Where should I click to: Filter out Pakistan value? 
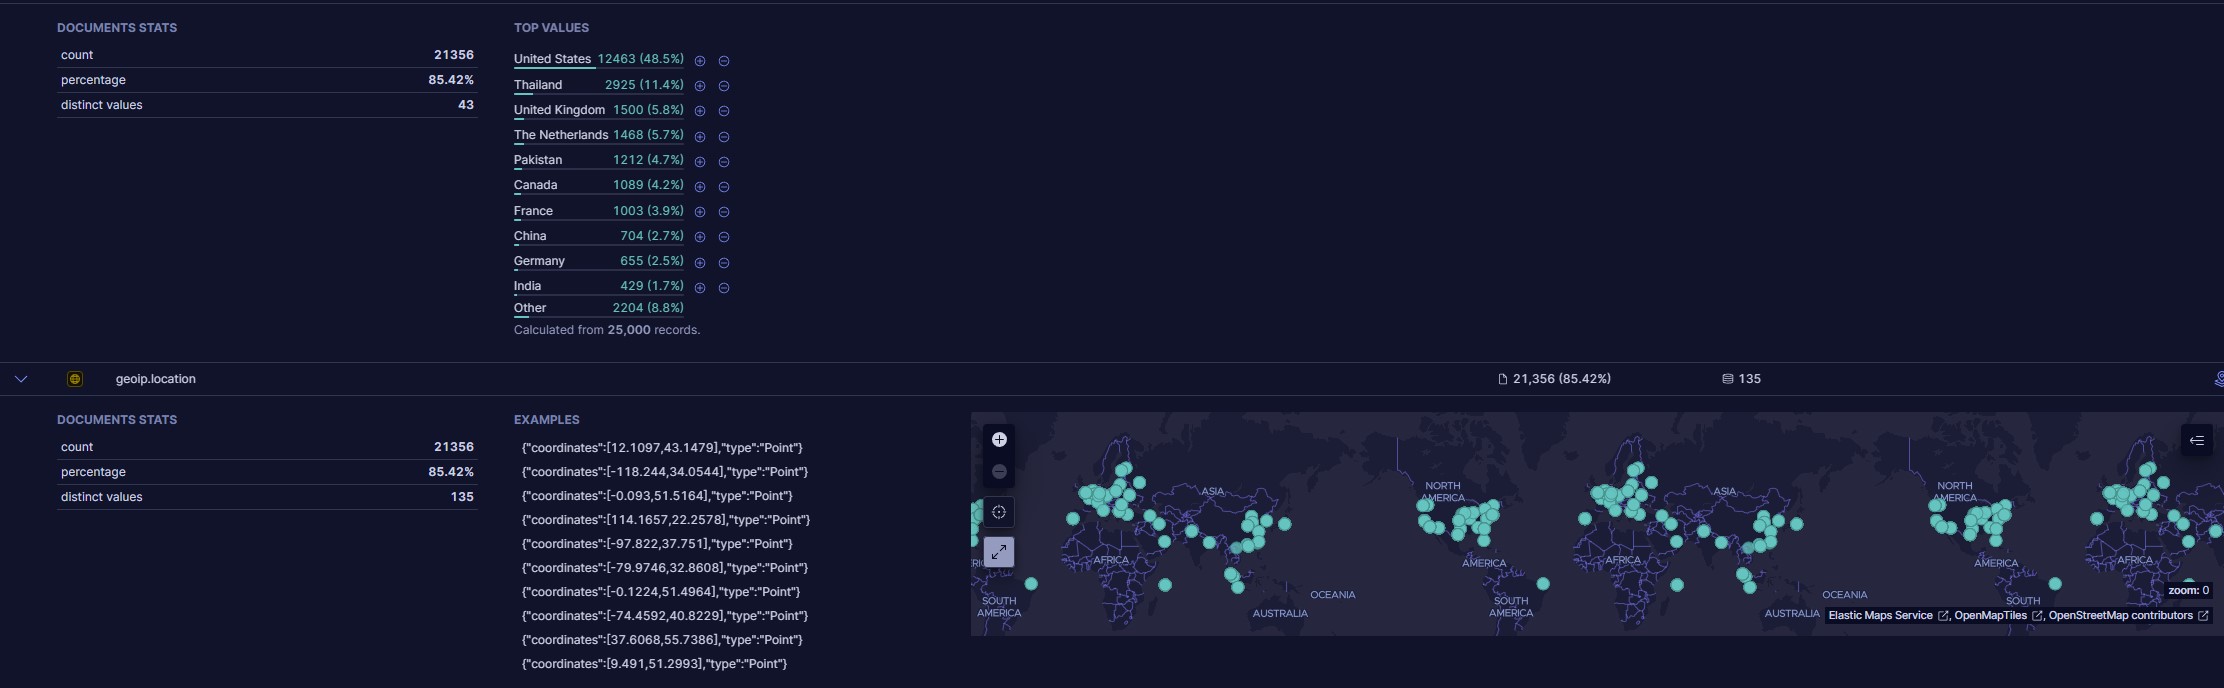724,162
